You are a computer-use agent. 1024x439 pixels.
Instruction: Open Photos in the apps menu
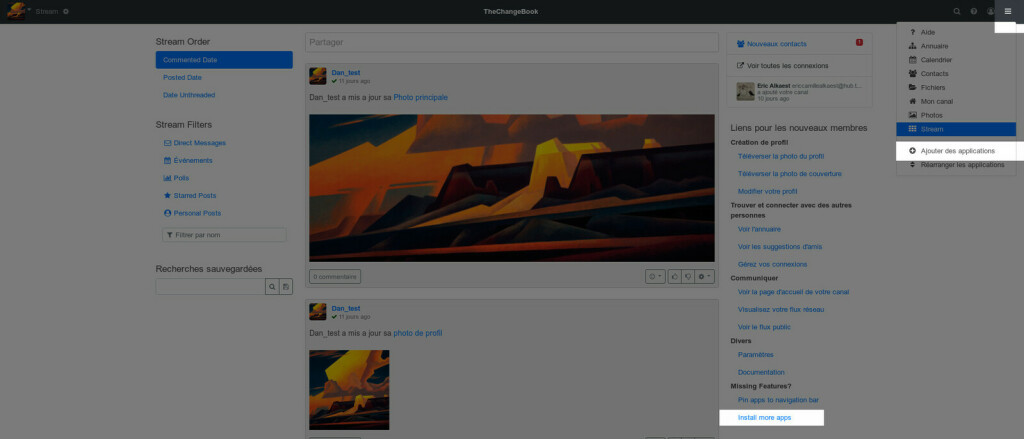956,115
